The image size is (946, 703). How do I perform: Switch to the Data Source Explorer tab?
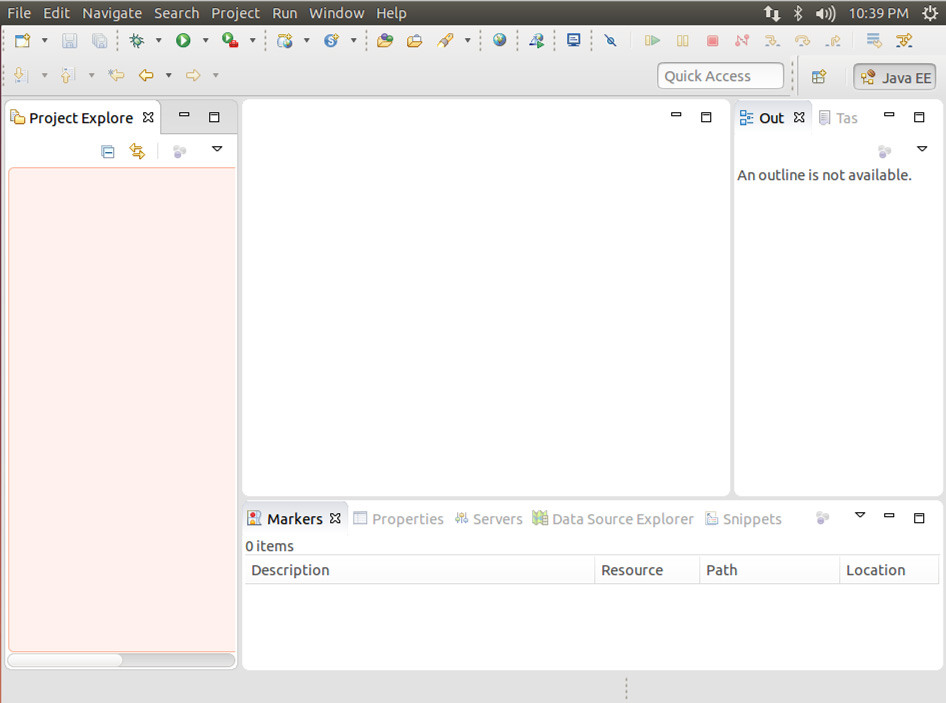[613, 519]
